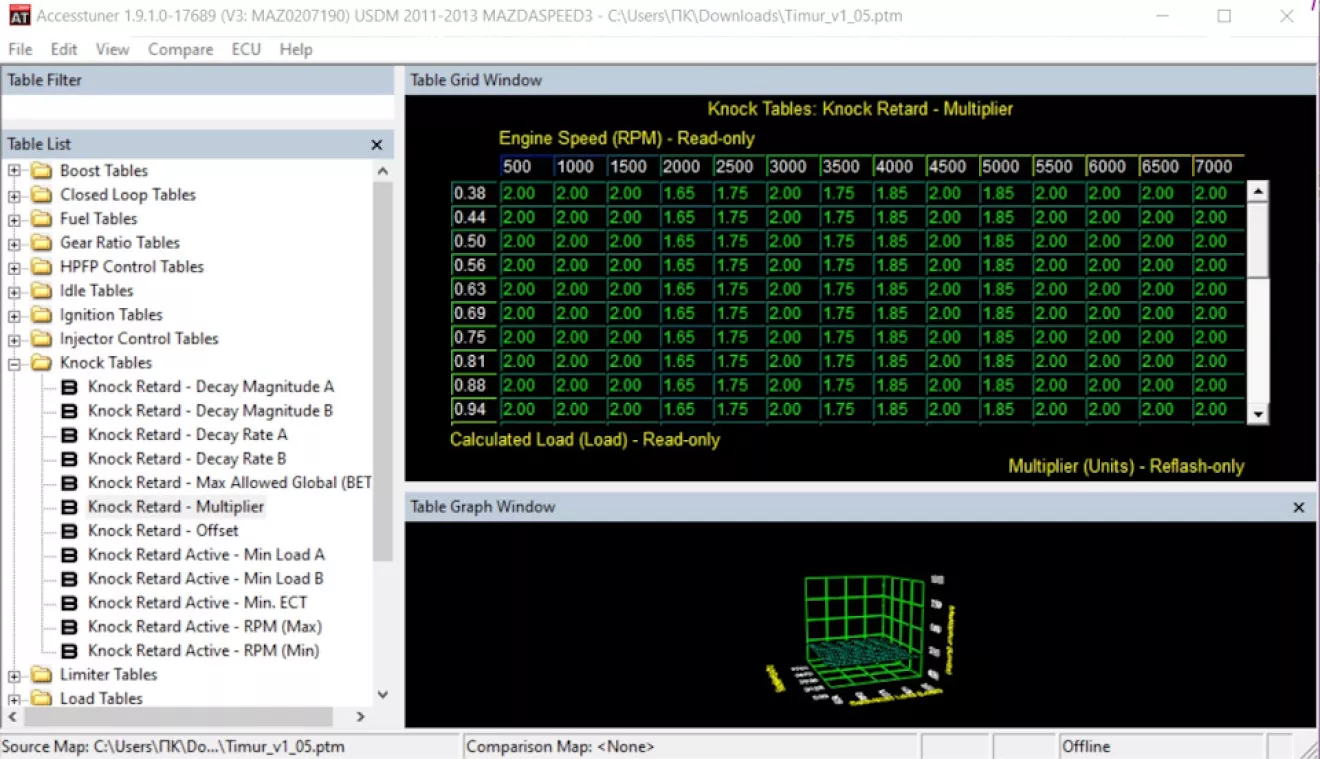Expand the HPFP Control Tables node

[15, 268]
